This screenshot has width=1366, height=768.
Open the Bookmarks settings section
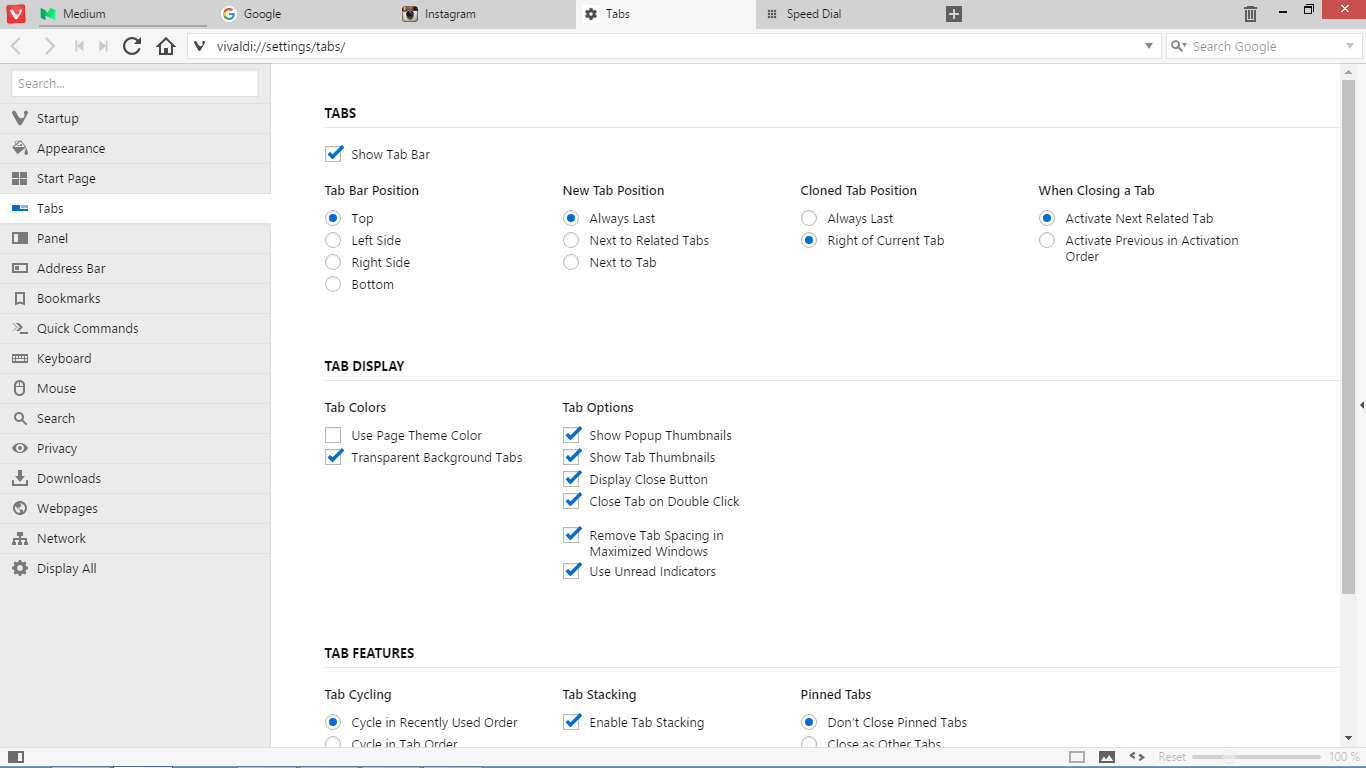[69, 298]
